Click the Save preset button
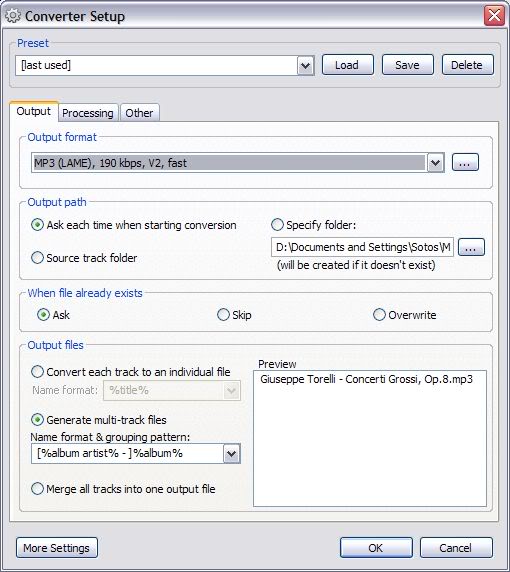 [x=407, y=65]
